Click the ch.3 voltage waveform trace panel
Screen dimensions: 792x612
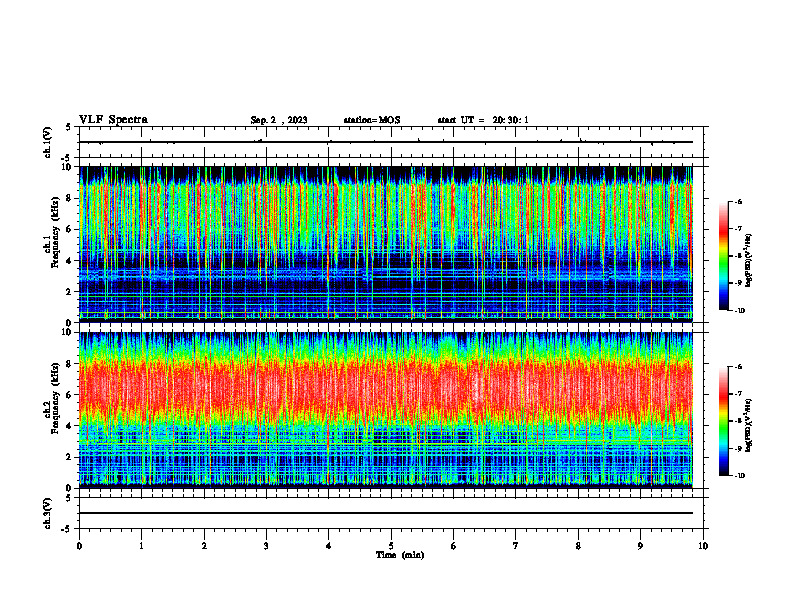(391, 513)
